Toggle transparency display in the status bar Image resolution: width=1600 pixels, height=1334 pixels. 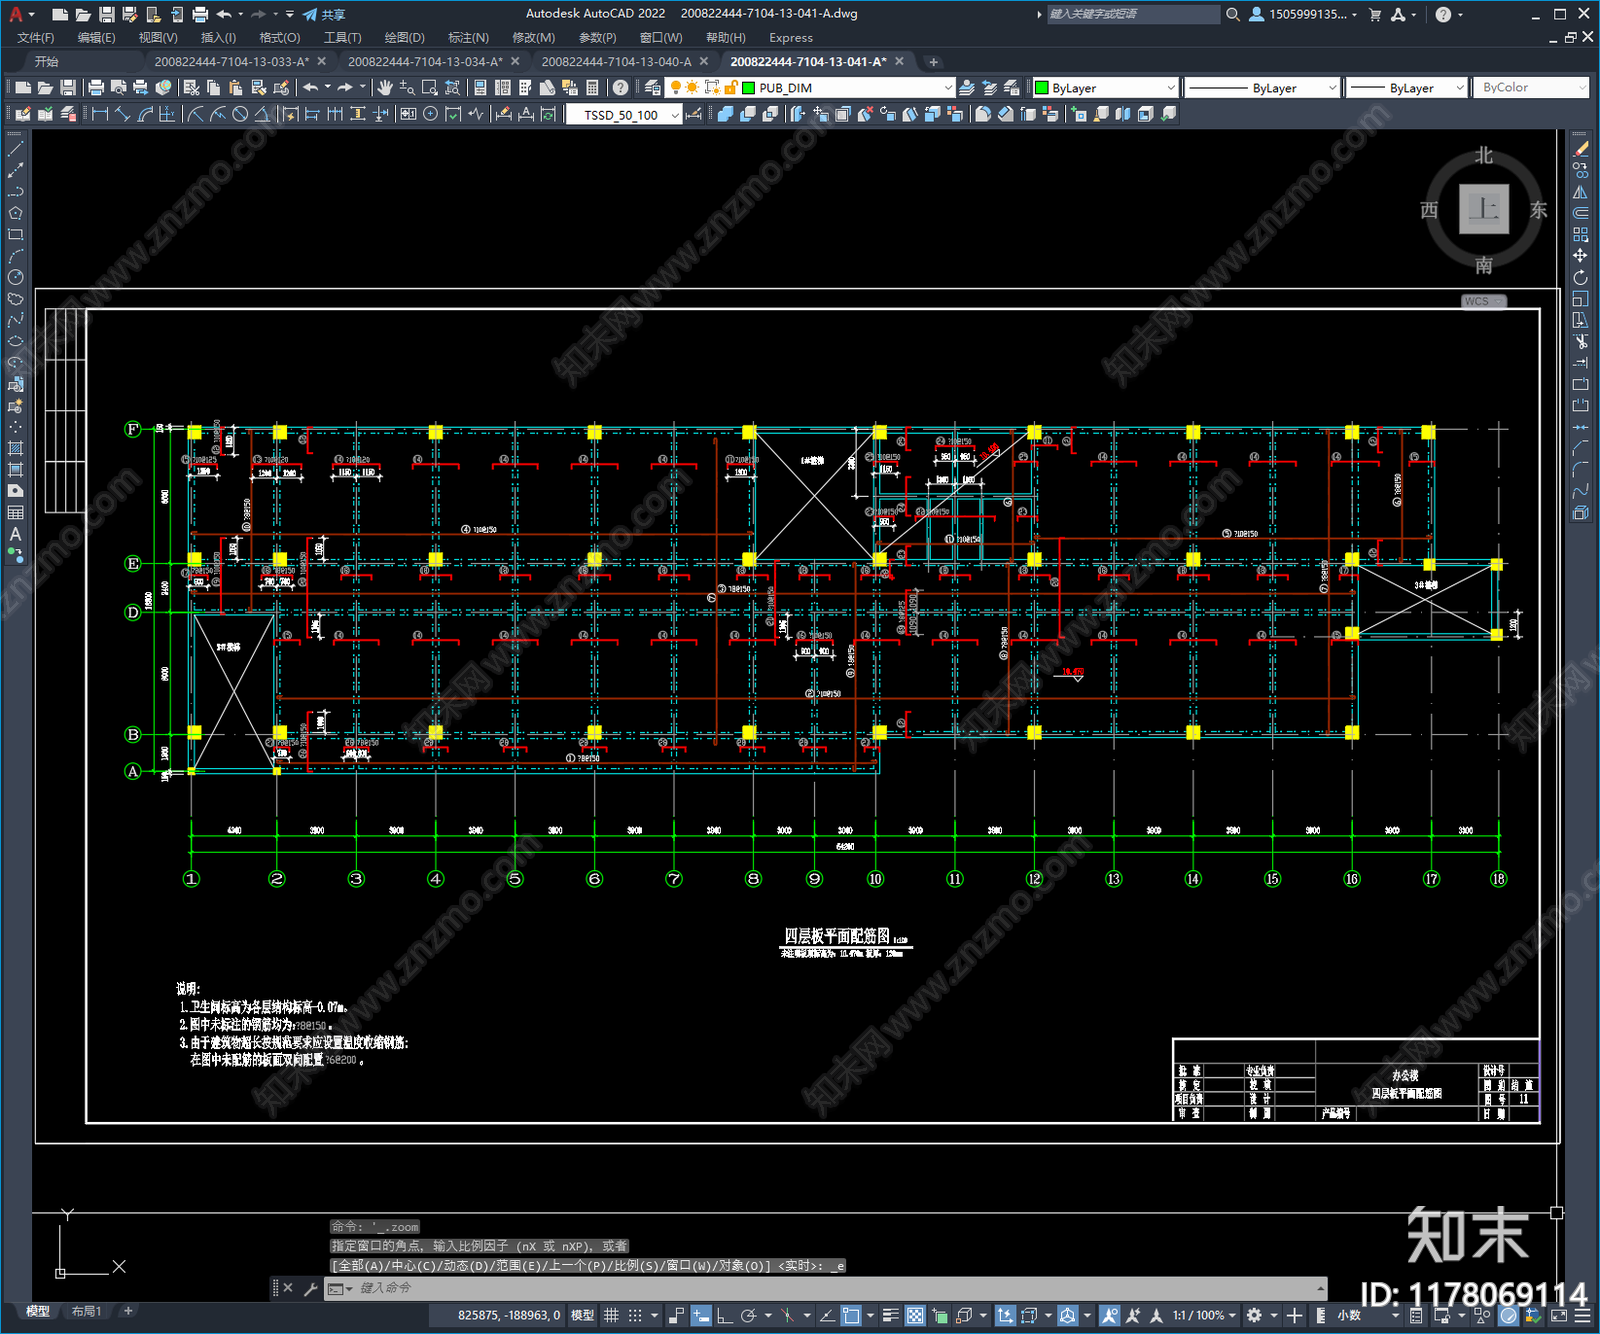click(x=915, y=1315)
